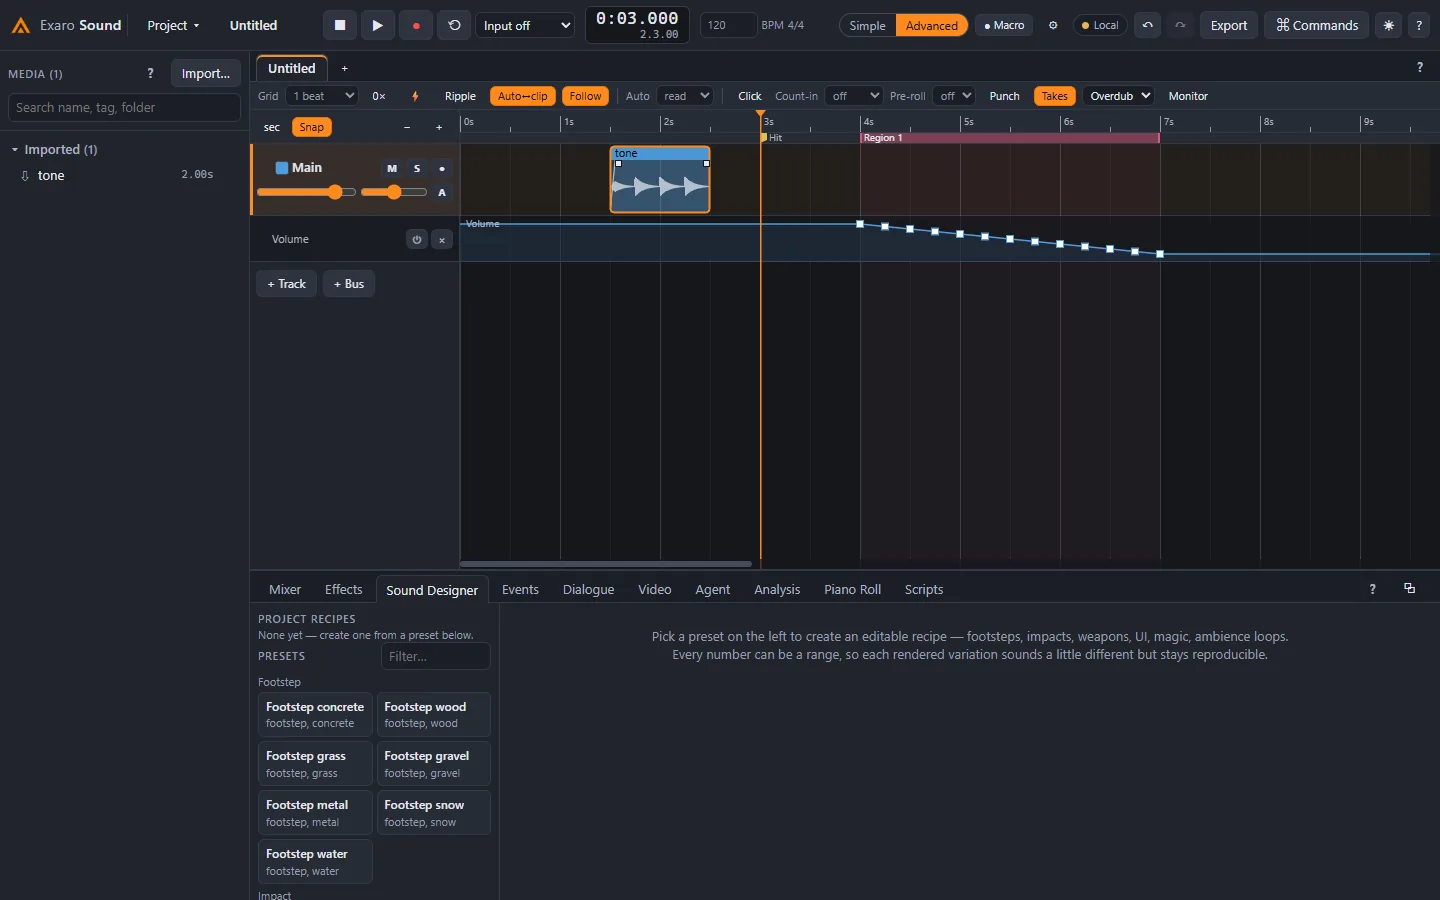1440x900 pixels.
Task: Open global help in top bar
Action: tap(1419, 25)
